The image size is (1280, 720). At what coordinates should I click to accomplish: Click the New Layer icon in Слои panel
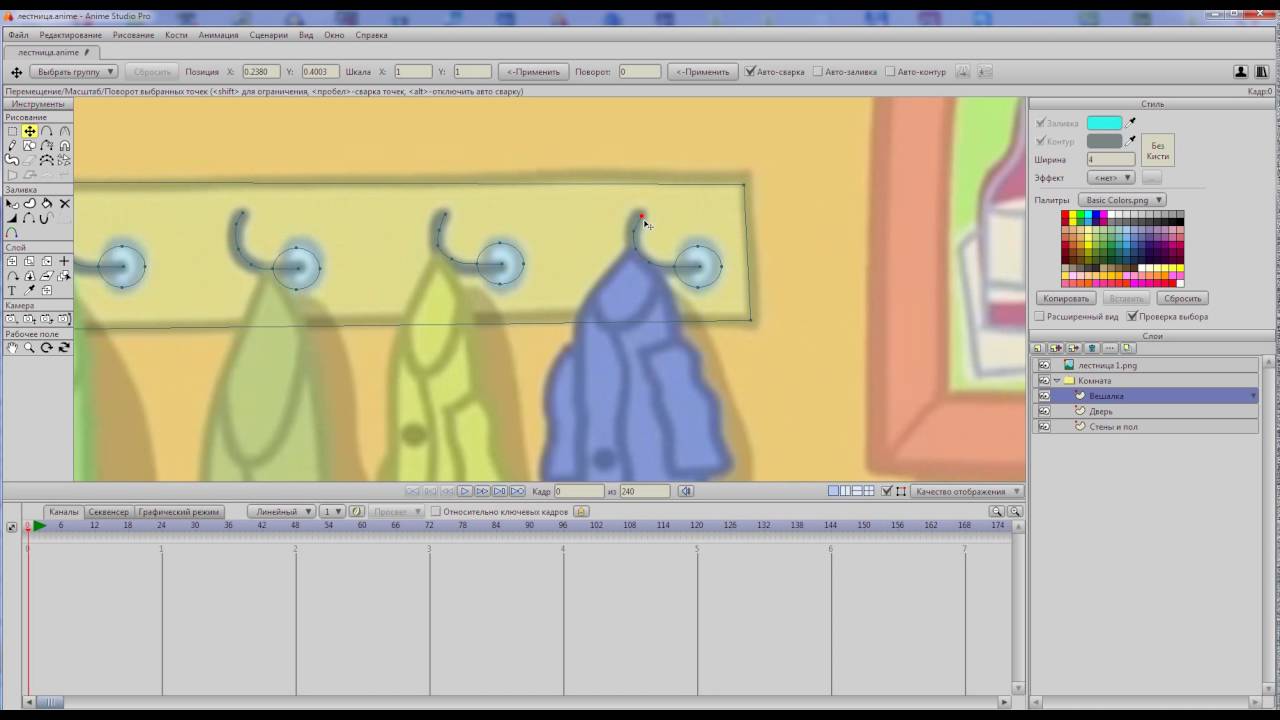point(1038,348)
